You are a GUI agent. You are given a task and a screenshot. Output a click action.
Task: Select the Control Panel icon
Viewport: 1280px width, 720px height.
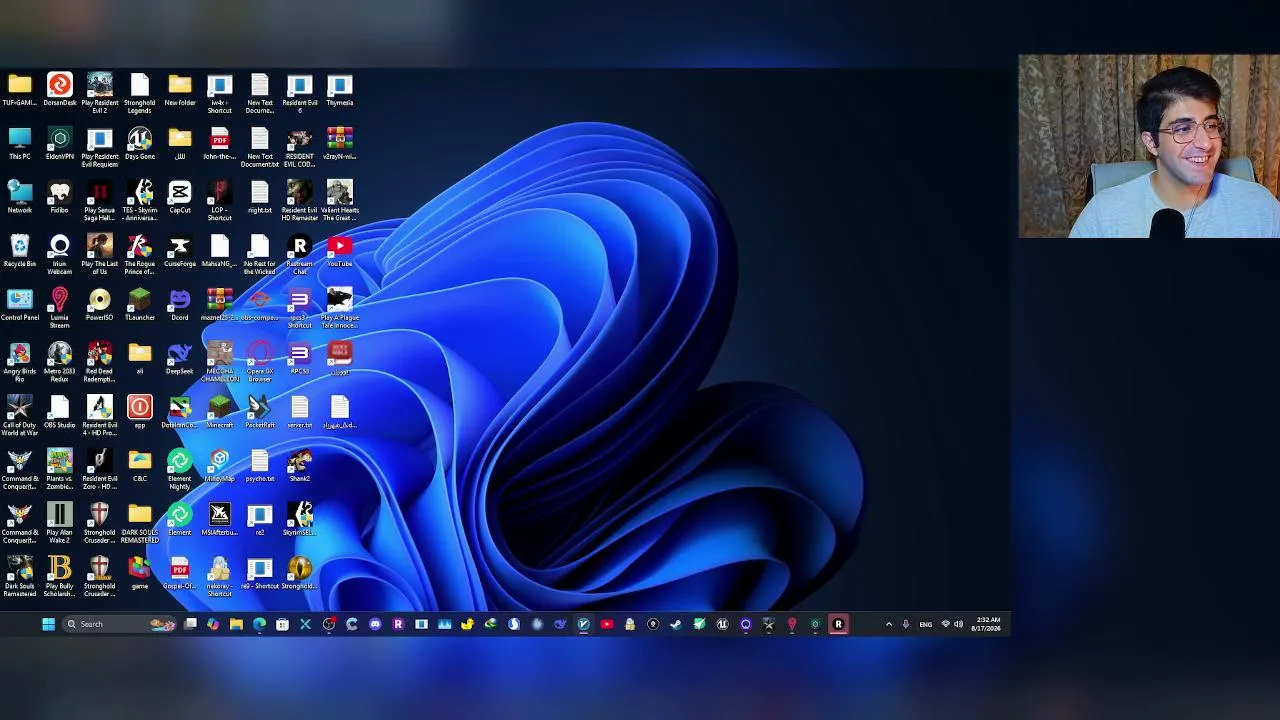point(20,305)
